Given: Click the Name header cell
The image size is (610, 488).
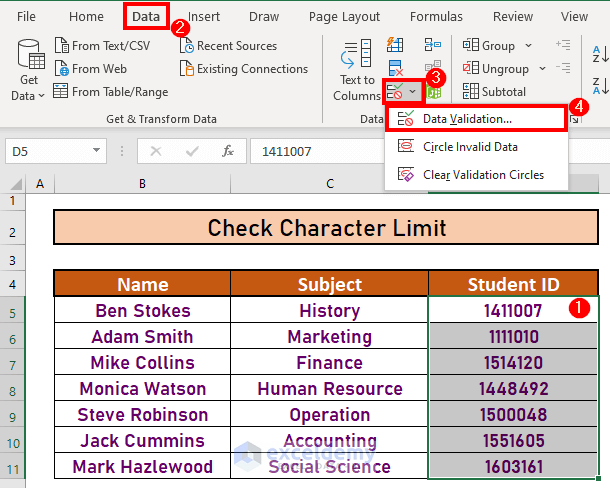Looking at the screenshot, I should [142, 284].
